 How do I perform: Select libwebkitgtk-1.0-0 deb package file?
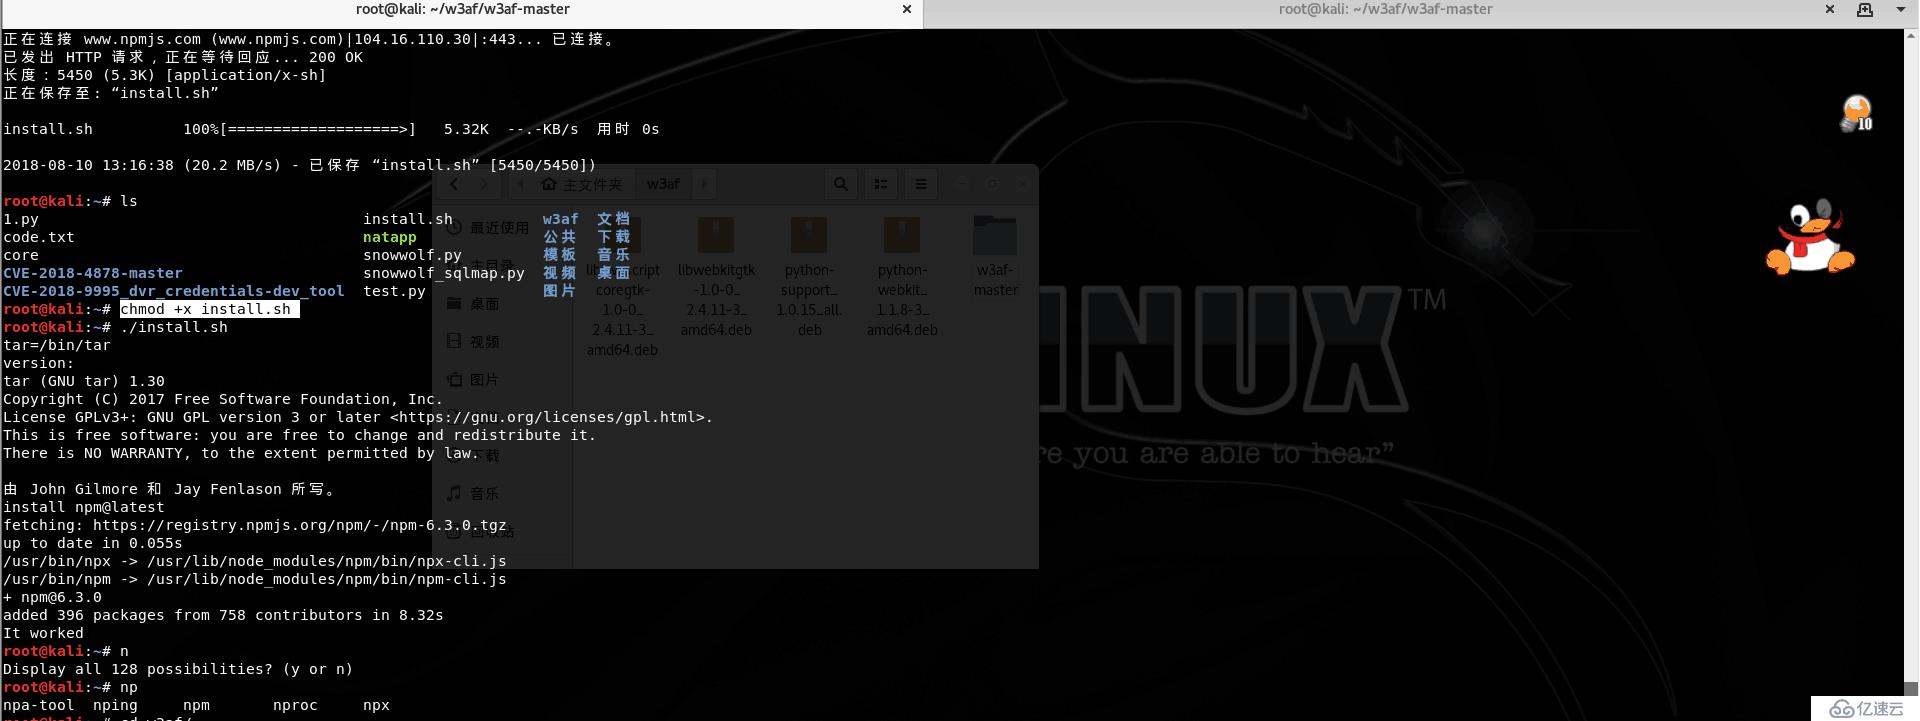pos(716,276)
